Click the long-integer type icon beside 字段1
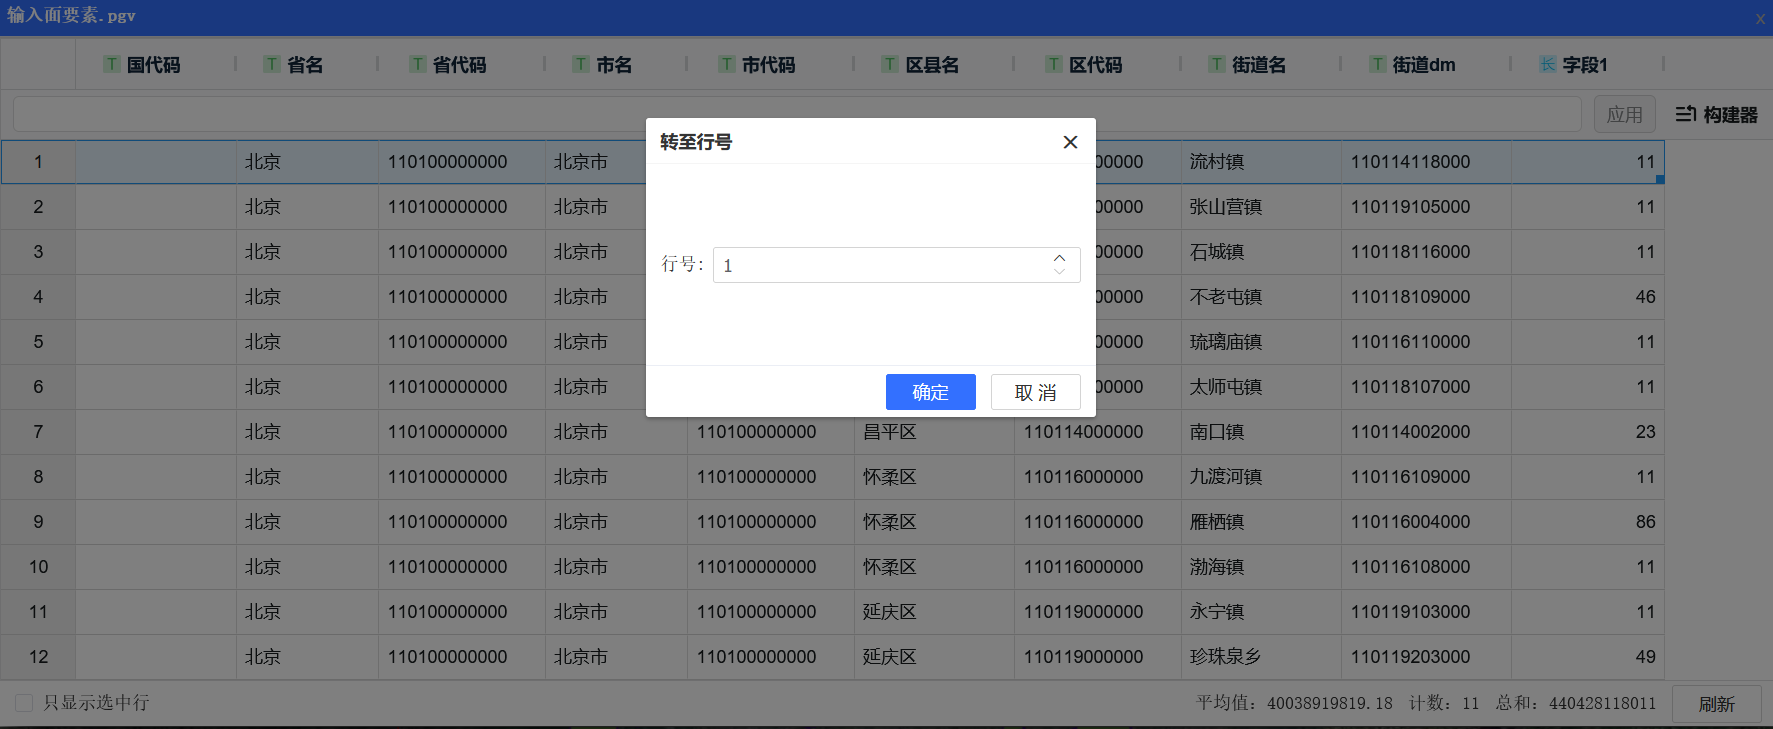Screen dimensions: 1773x729 click(x=1548, y=65)
